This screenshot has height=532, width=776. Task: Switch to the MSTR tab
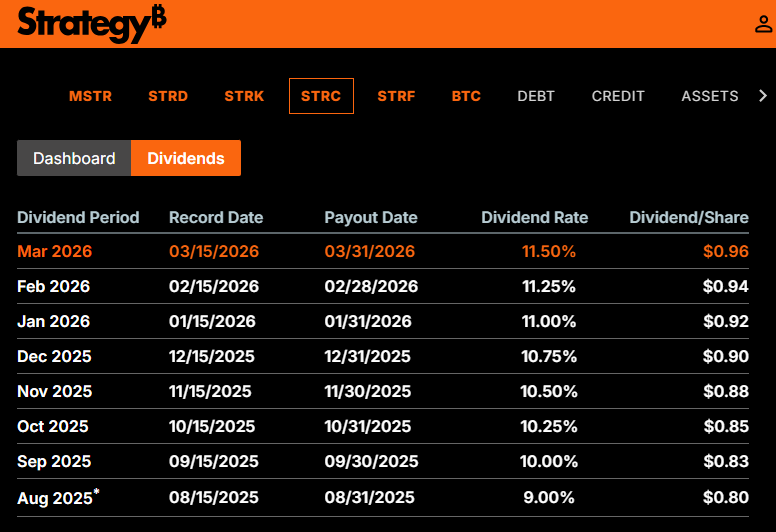(91, 96)
